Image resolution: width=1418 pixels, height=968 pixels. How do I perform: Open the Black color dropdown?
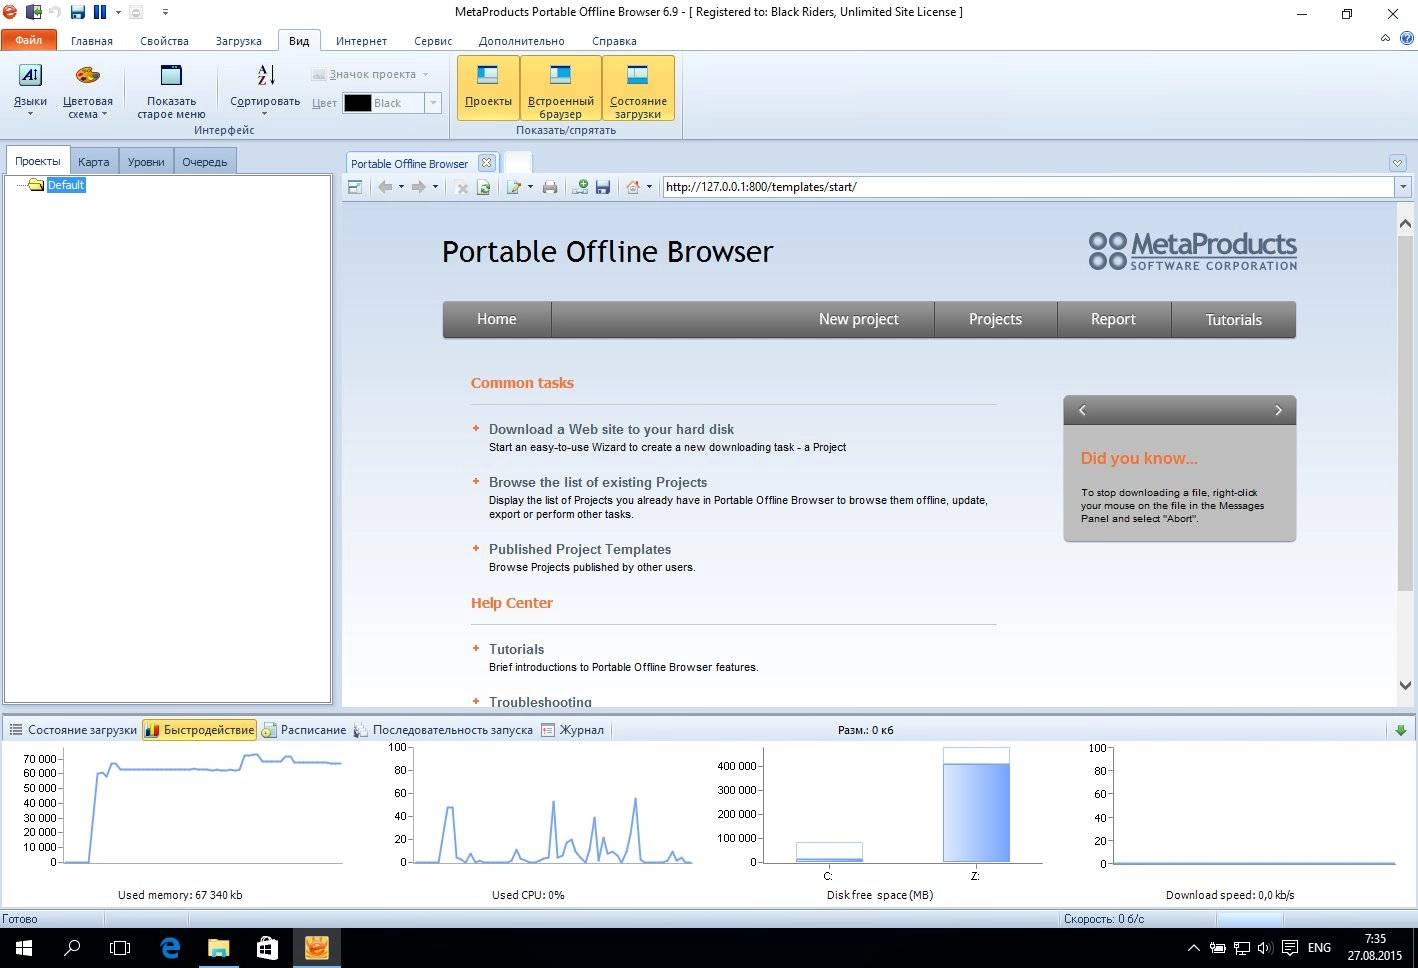pyautogui.click(x=433, y=103)
